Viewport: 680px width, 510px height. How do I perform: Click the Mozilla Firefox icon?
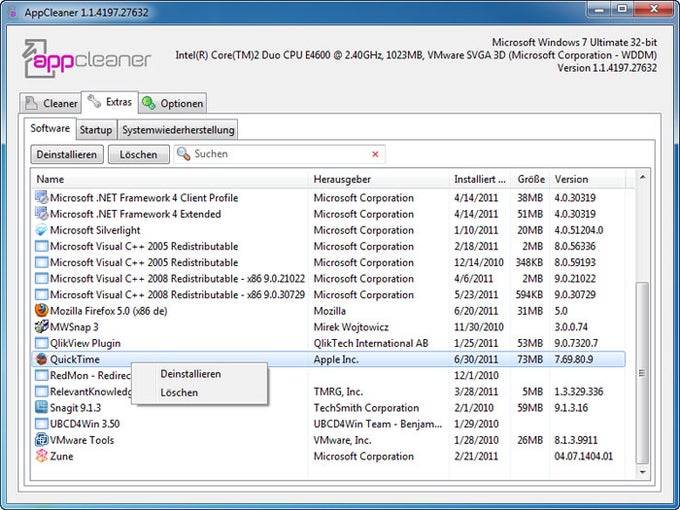coord(41,311)
